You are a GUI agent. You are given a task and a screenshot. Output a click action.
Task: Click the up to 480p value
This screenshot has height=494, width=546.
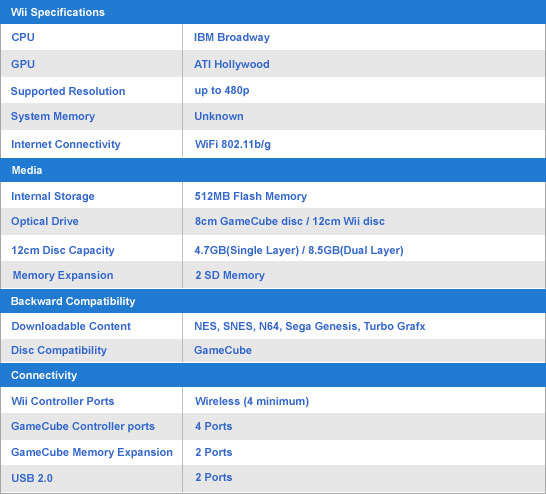(x=222, y=91)
